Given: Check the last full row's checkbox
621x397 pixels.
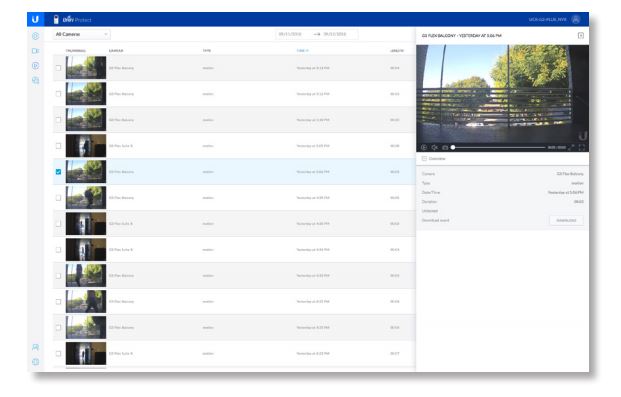Looking at the screenshot, I should click(58, 353).
